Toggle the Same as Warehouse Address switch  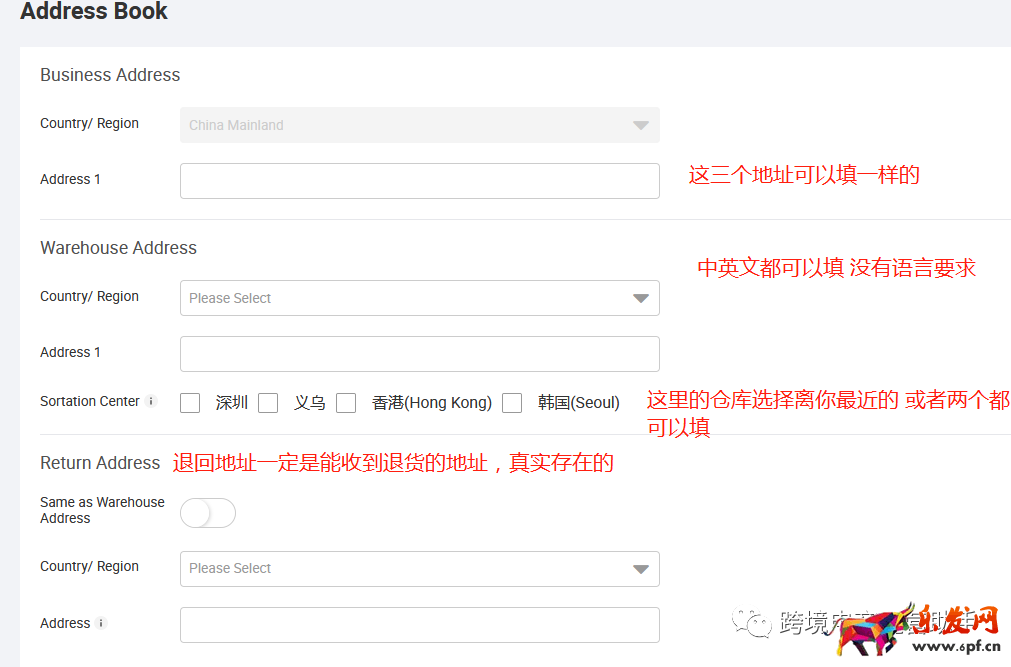click(x=207, y=512)
